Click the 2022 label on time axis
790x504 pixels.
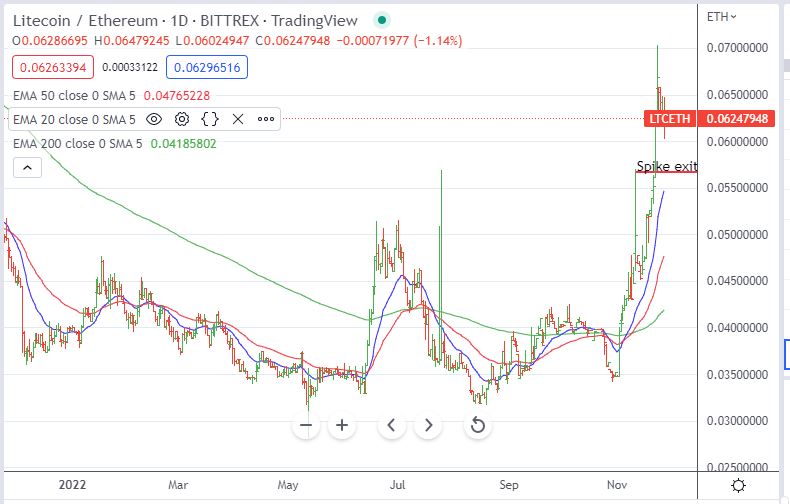point(72,485)
